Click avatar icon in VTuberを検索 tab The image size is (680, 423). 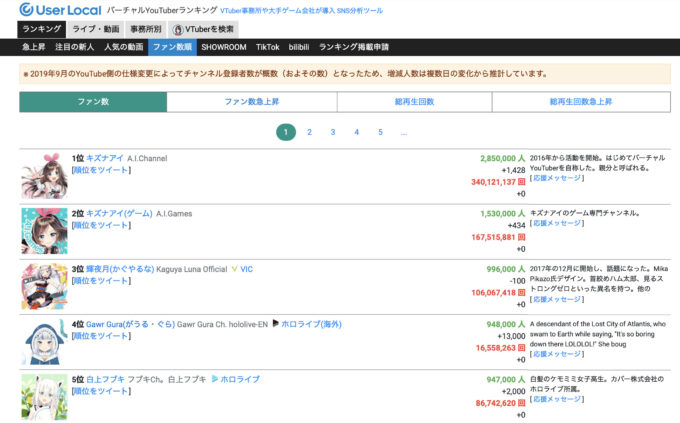pos(177,30)
